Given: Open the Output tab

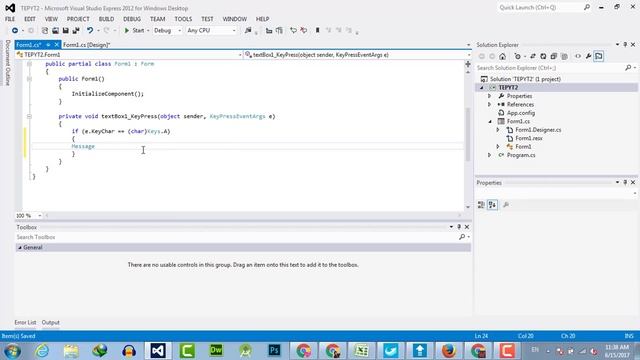Looking at the screenshot, I should [x=51, y=322].
